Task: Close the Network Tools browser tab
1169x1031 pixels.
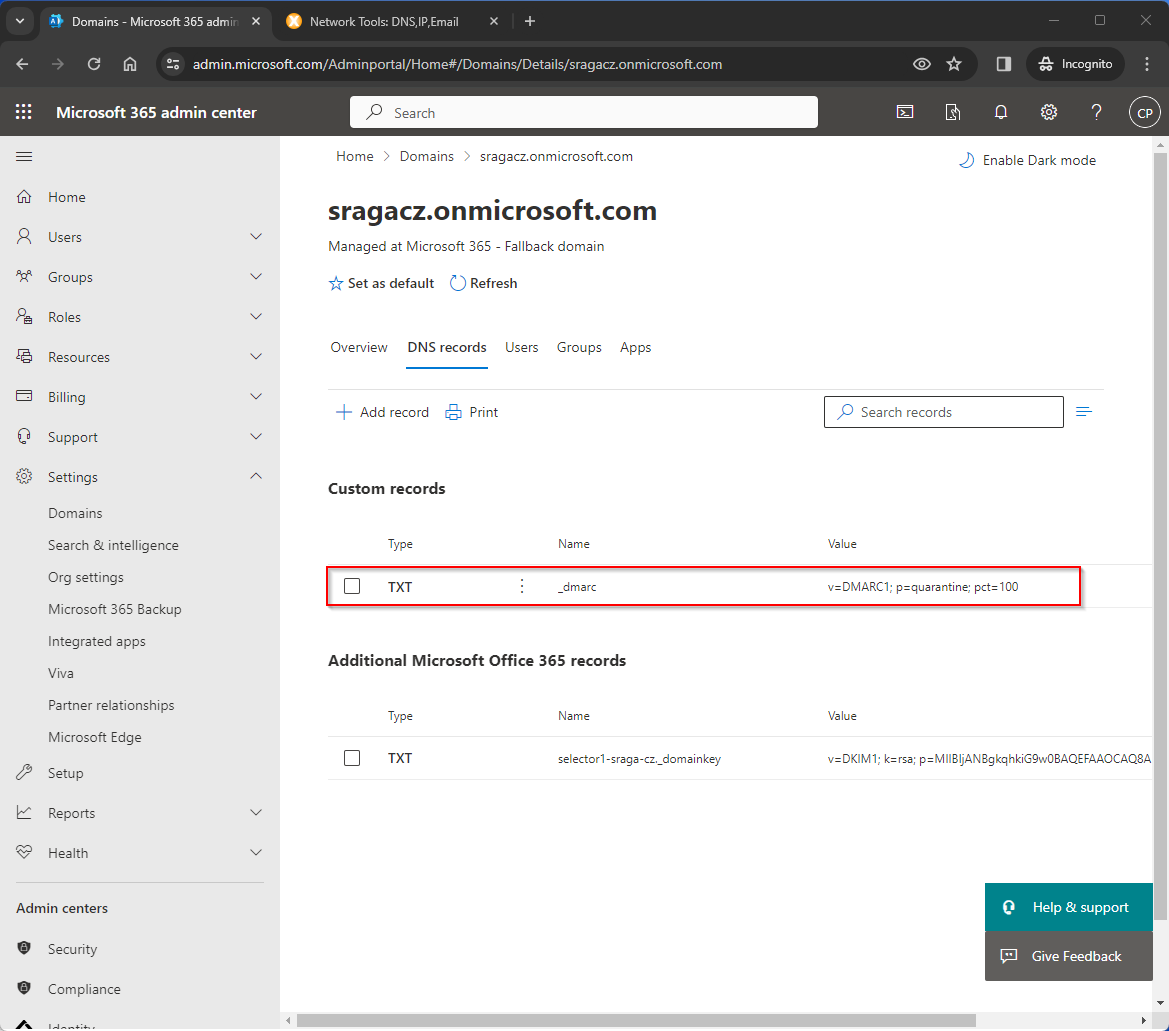Action: (494, 22)
